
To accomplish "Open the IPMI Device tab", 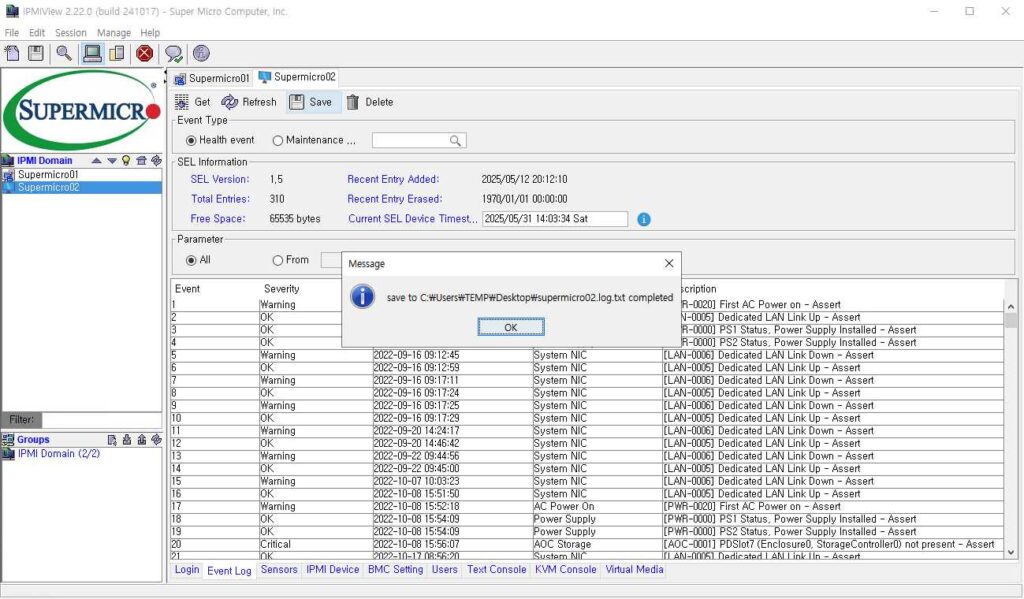I will click(332, 570).
